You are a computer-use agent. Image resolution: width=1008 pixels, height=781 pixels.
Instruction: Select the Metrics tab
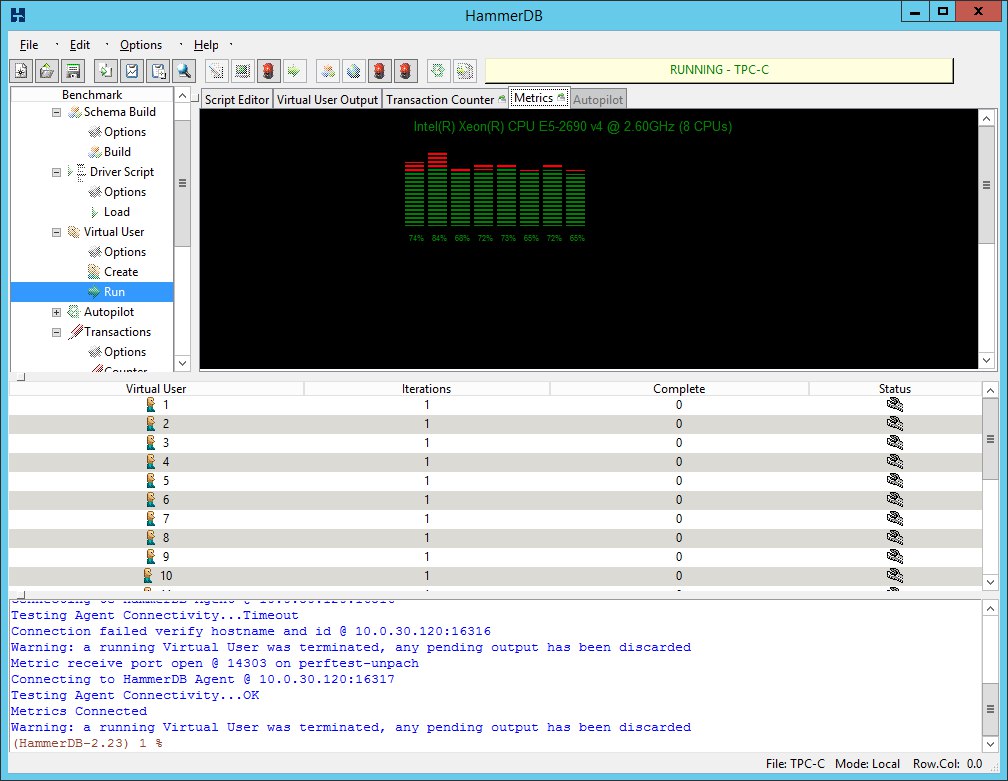tap(539, 98)
